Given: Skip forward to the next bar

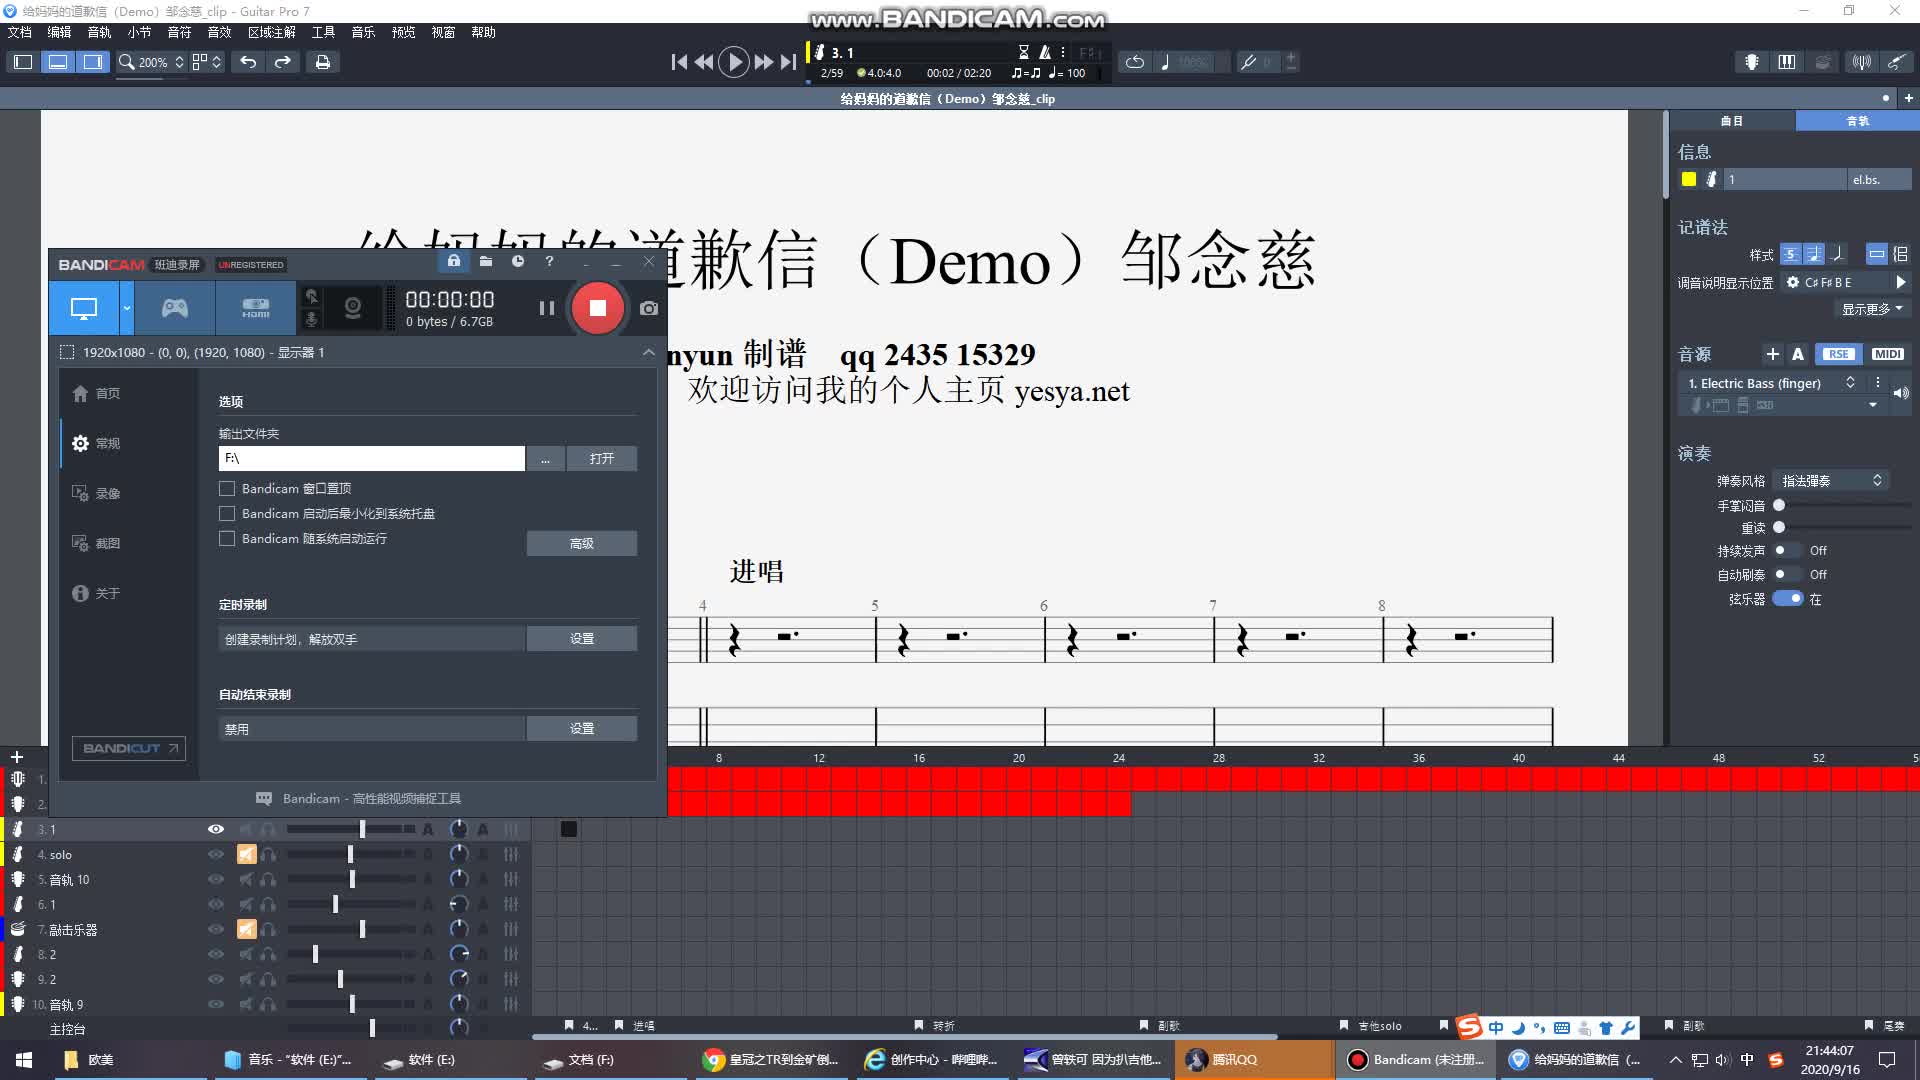Looking at the screenshot, I should 763,62.
